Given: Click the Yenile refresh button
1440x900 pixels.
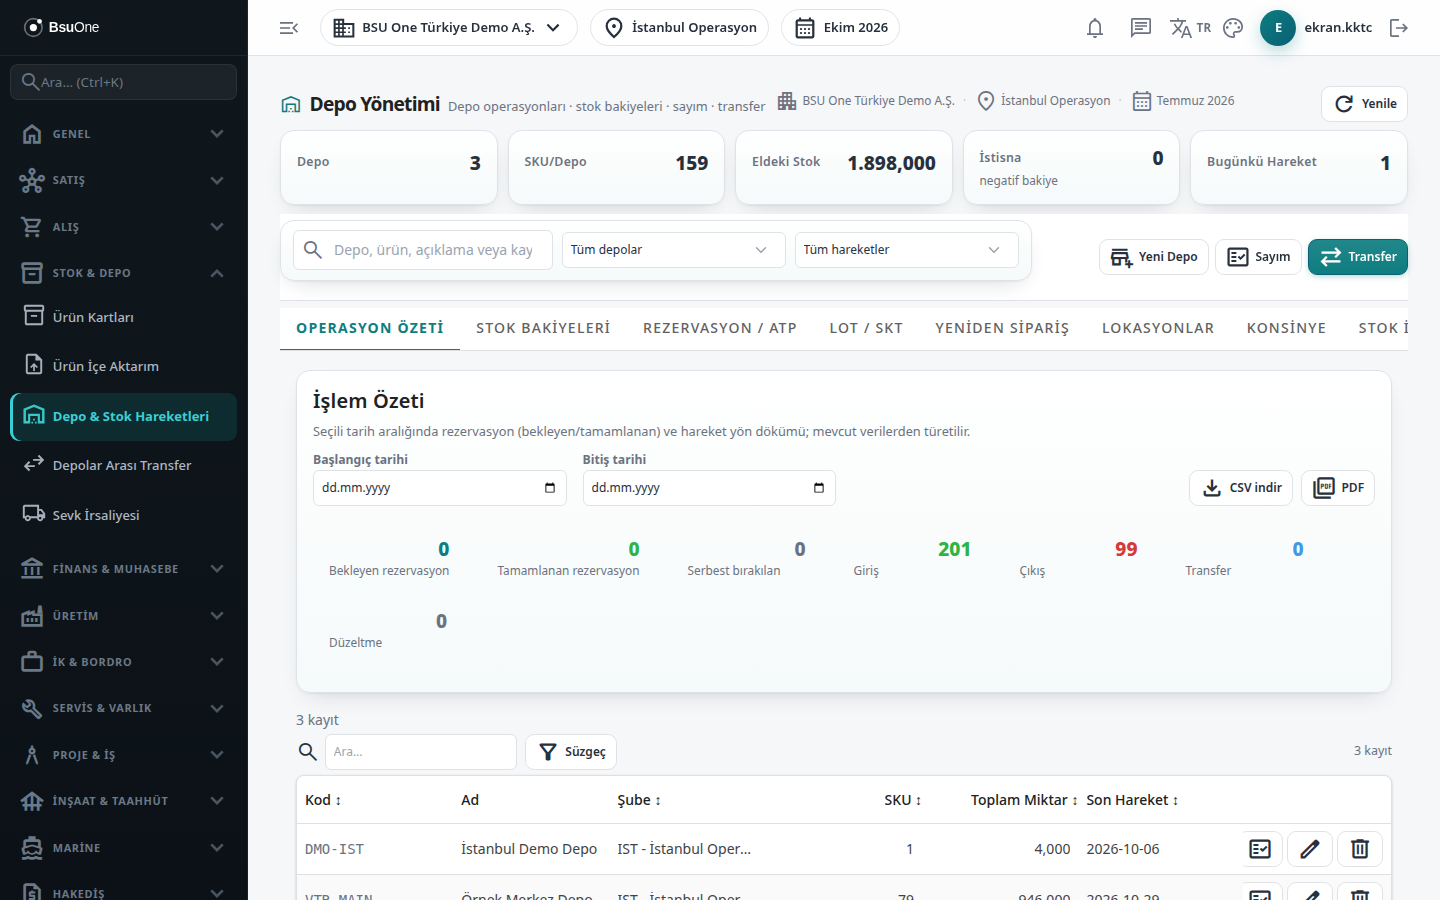Looking at the screenshot, I should click(1365, 104).
